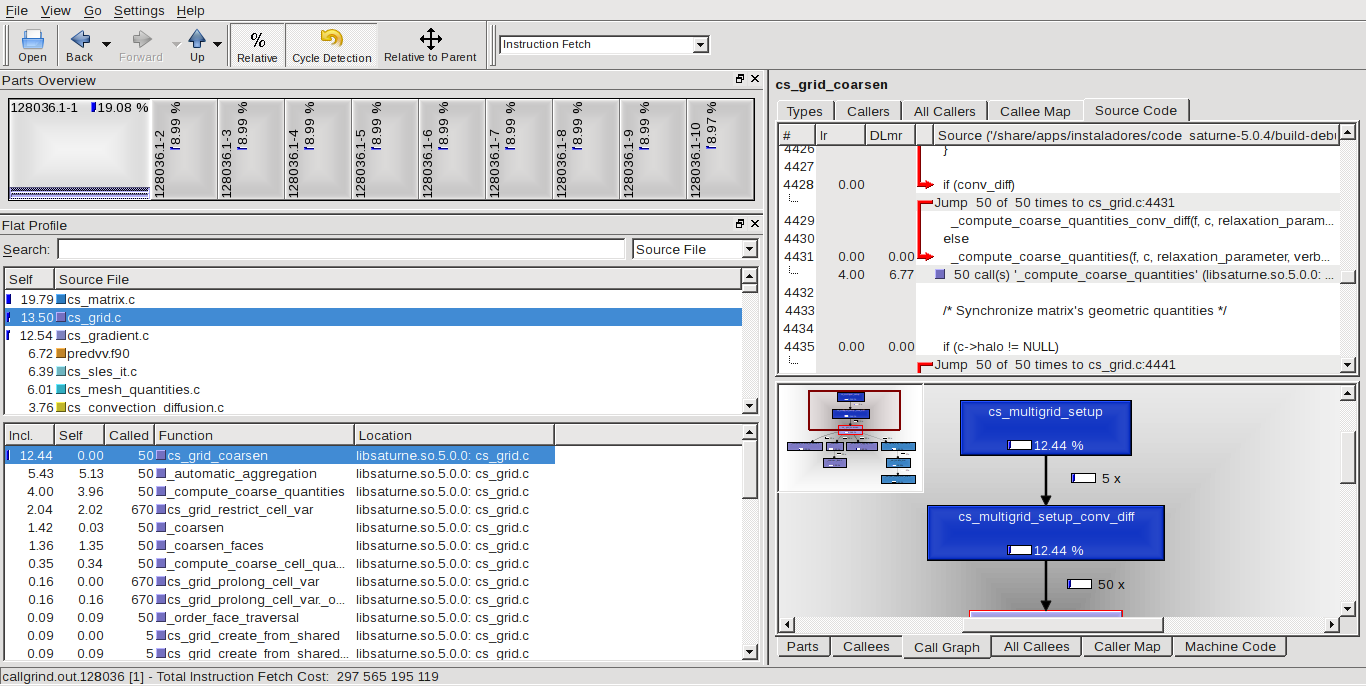The width and height of the screenshot is (1366, 686).
Task: Open the Back history dropdown arrow
Action: click(x=107, y=44)
